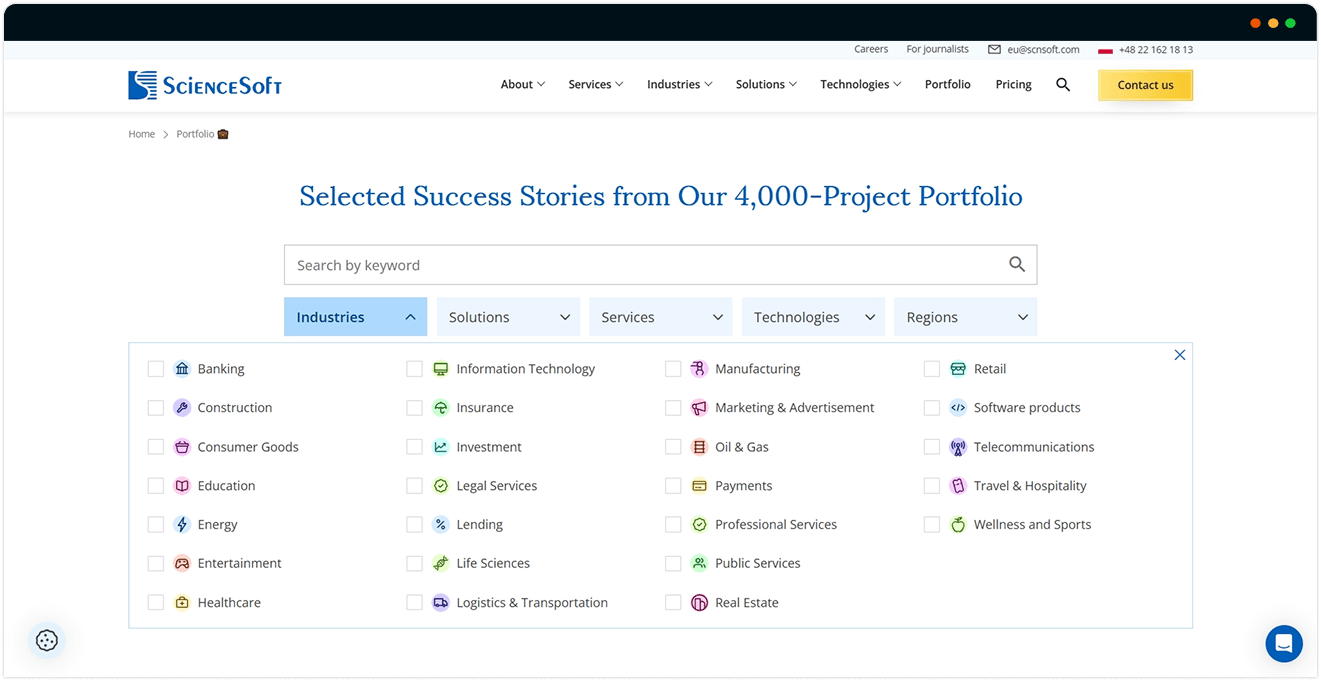The image size is (1321, 681).
Task: Click the Contact us button
Action: 1145,85
